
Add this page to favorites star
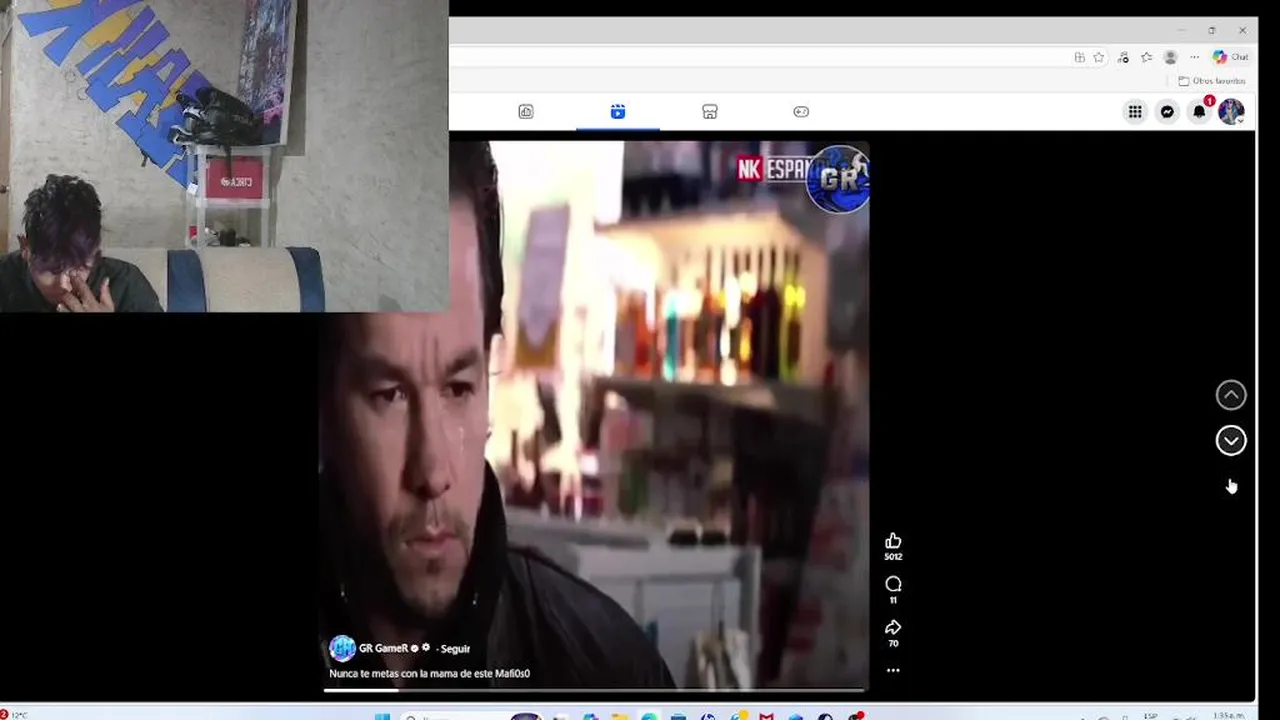[x=1098, y=57]
